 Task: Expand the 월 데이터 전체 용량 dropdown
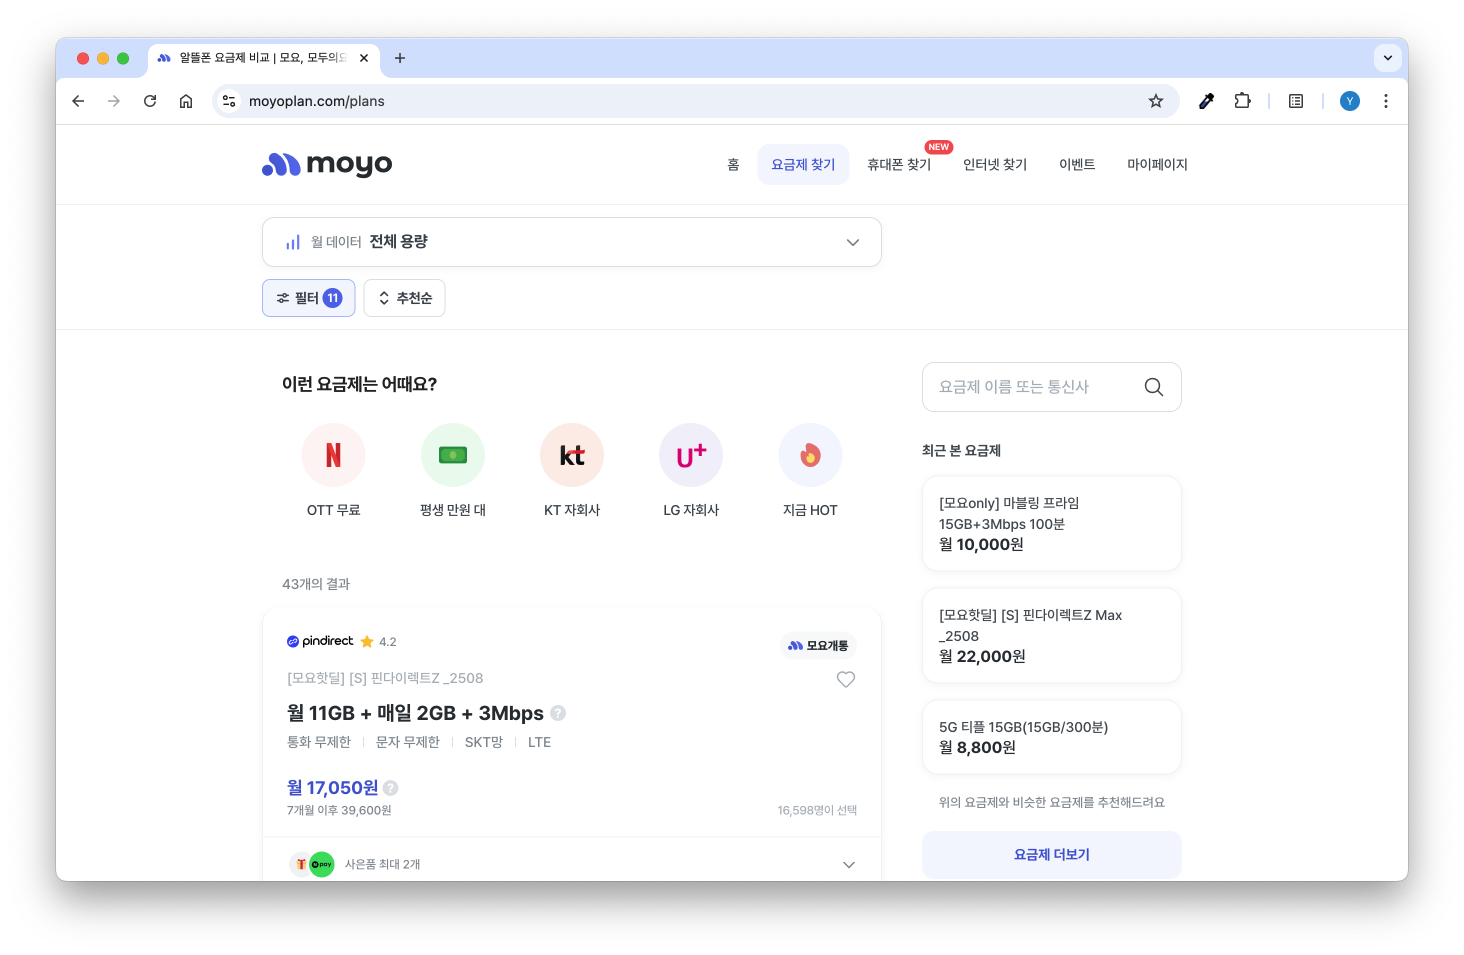click(572, 242)
